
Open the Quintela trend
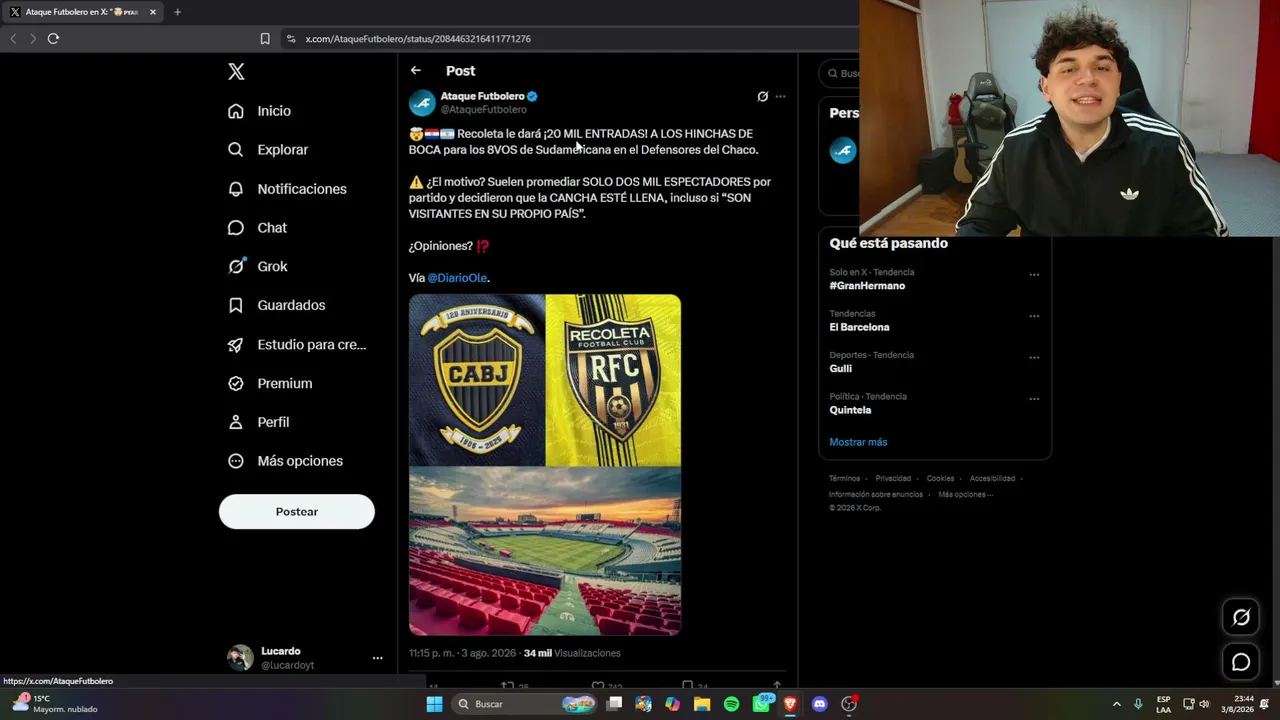click(850, 410)
